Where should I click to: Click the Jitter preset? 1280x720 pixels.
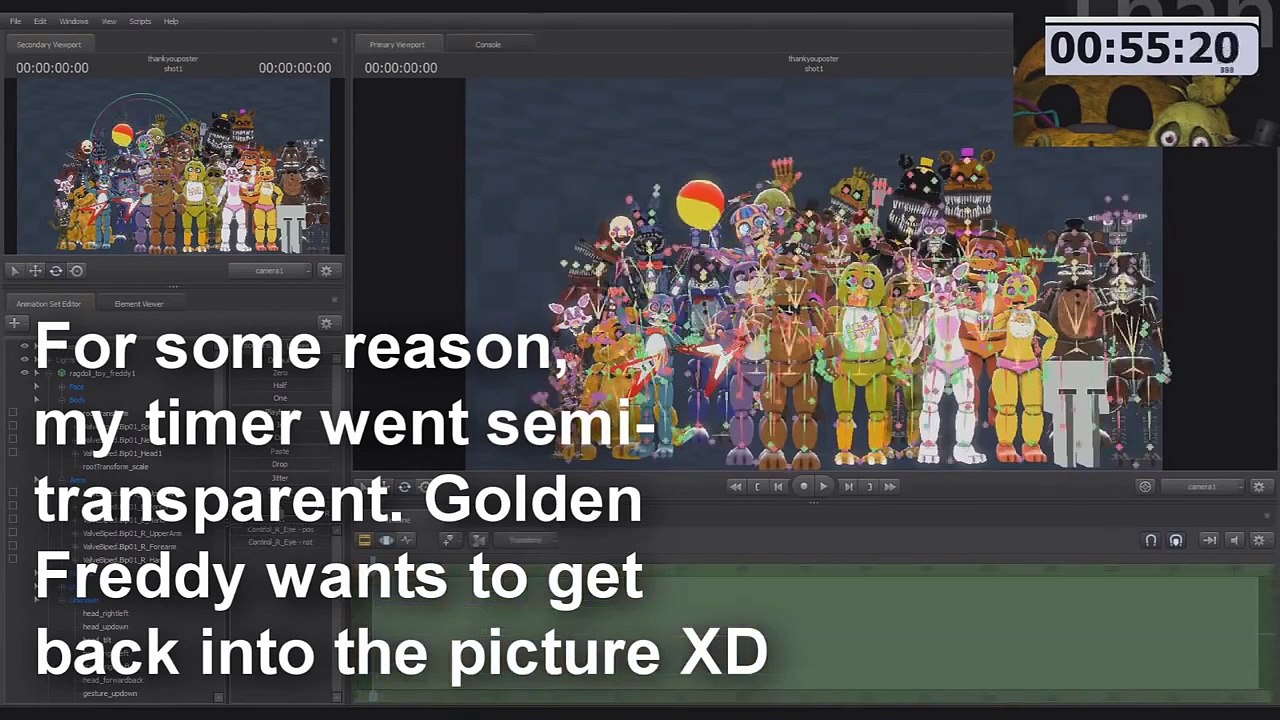coord(280,478)
